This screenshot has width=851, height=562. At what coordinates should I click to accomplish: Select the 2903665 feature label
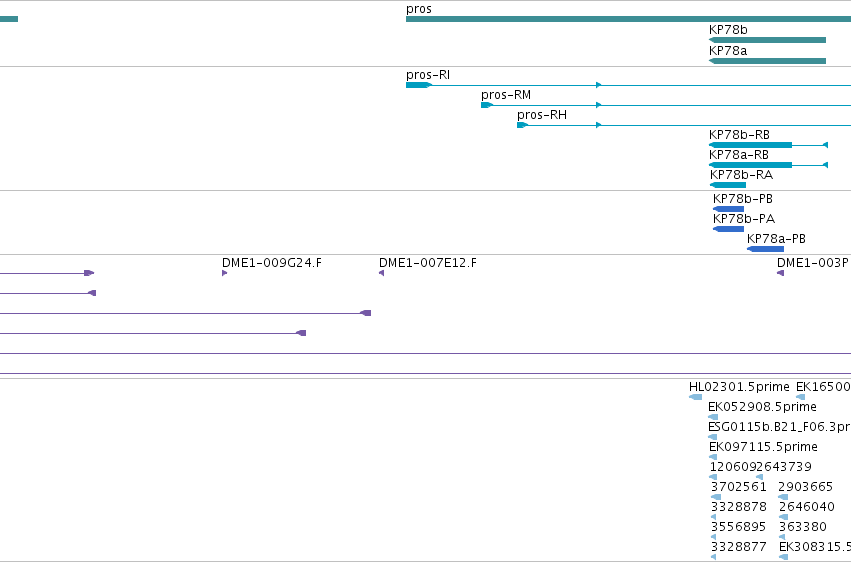805,487
